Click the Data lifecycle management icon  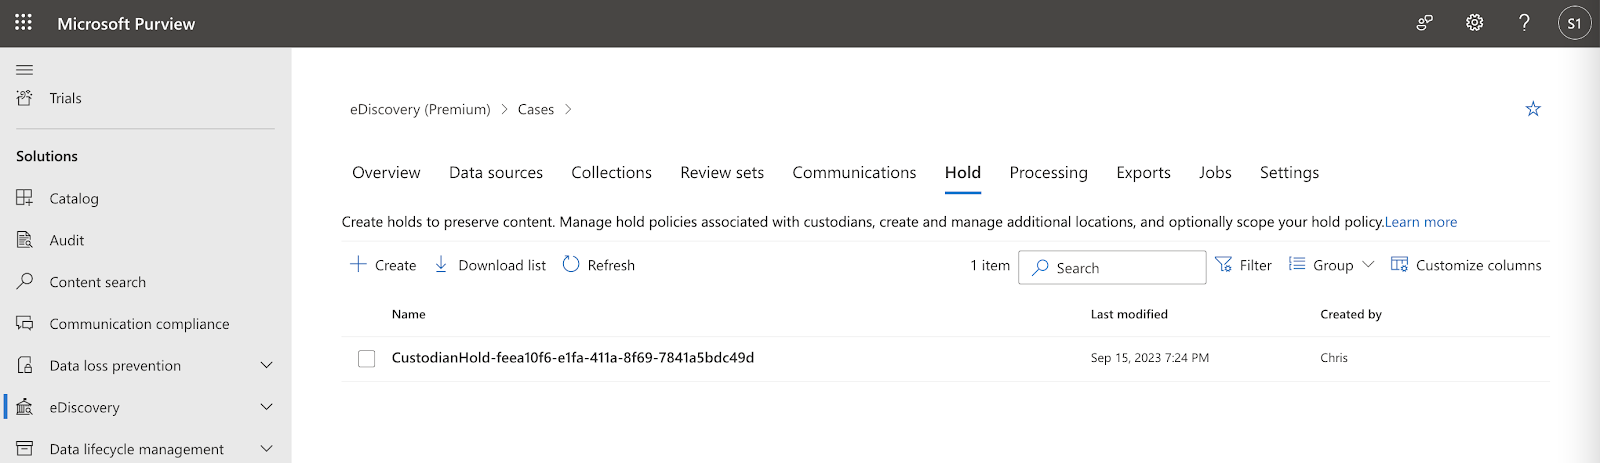25,449
